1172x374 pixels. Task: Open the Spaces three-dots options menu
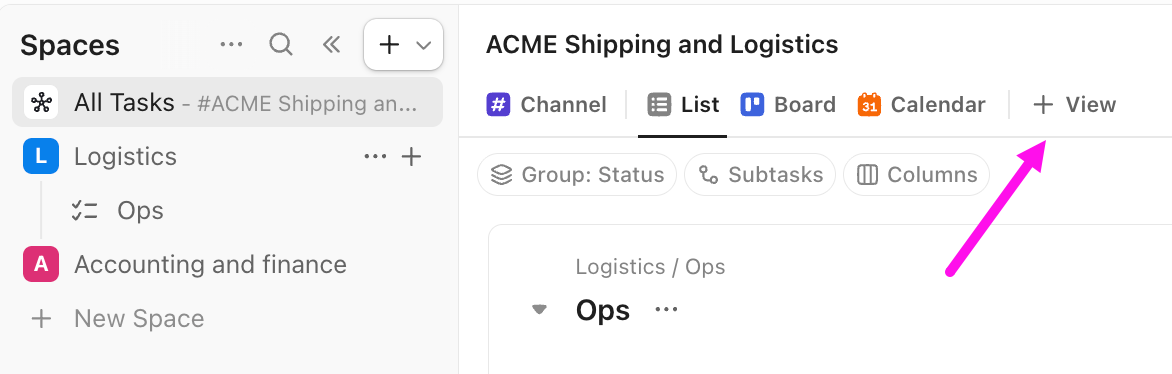point(232,45)
